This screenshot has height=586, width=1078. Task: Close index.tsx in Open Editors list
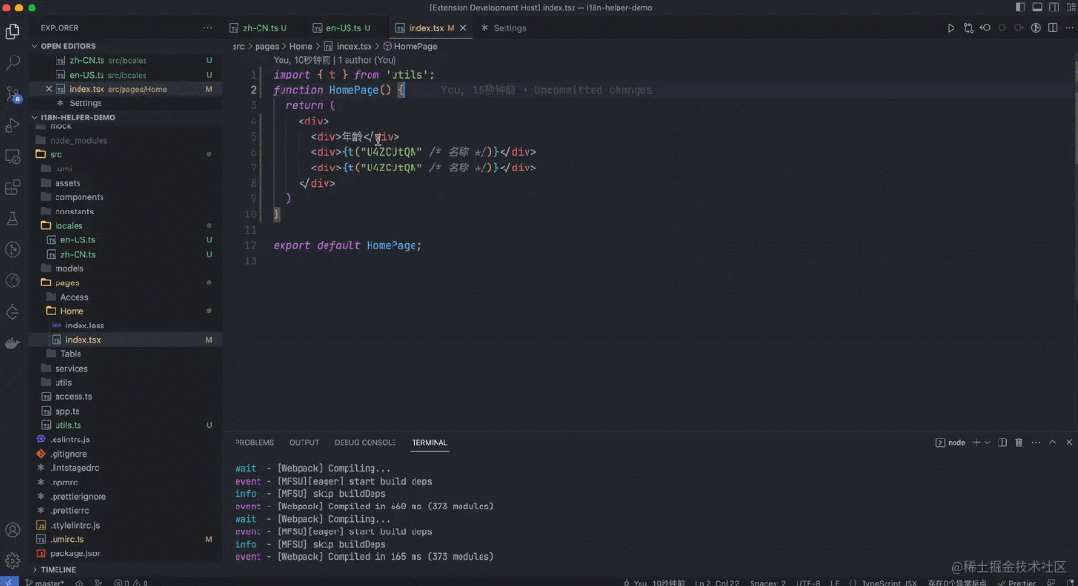pos(49,89)
